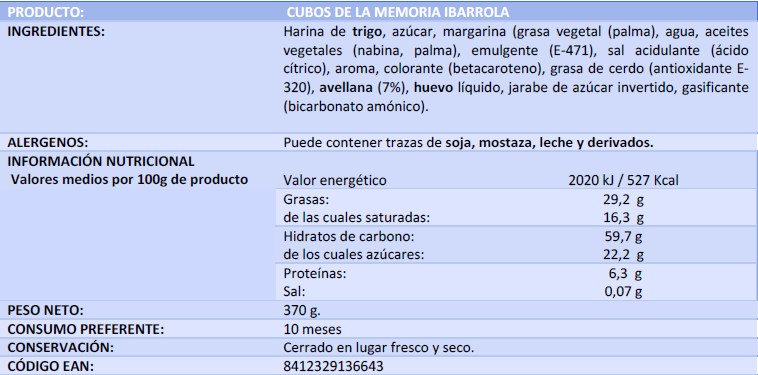Click the bold word trigo in ingredients
This screenshot has width=758, height=375.
pos(365,32)
